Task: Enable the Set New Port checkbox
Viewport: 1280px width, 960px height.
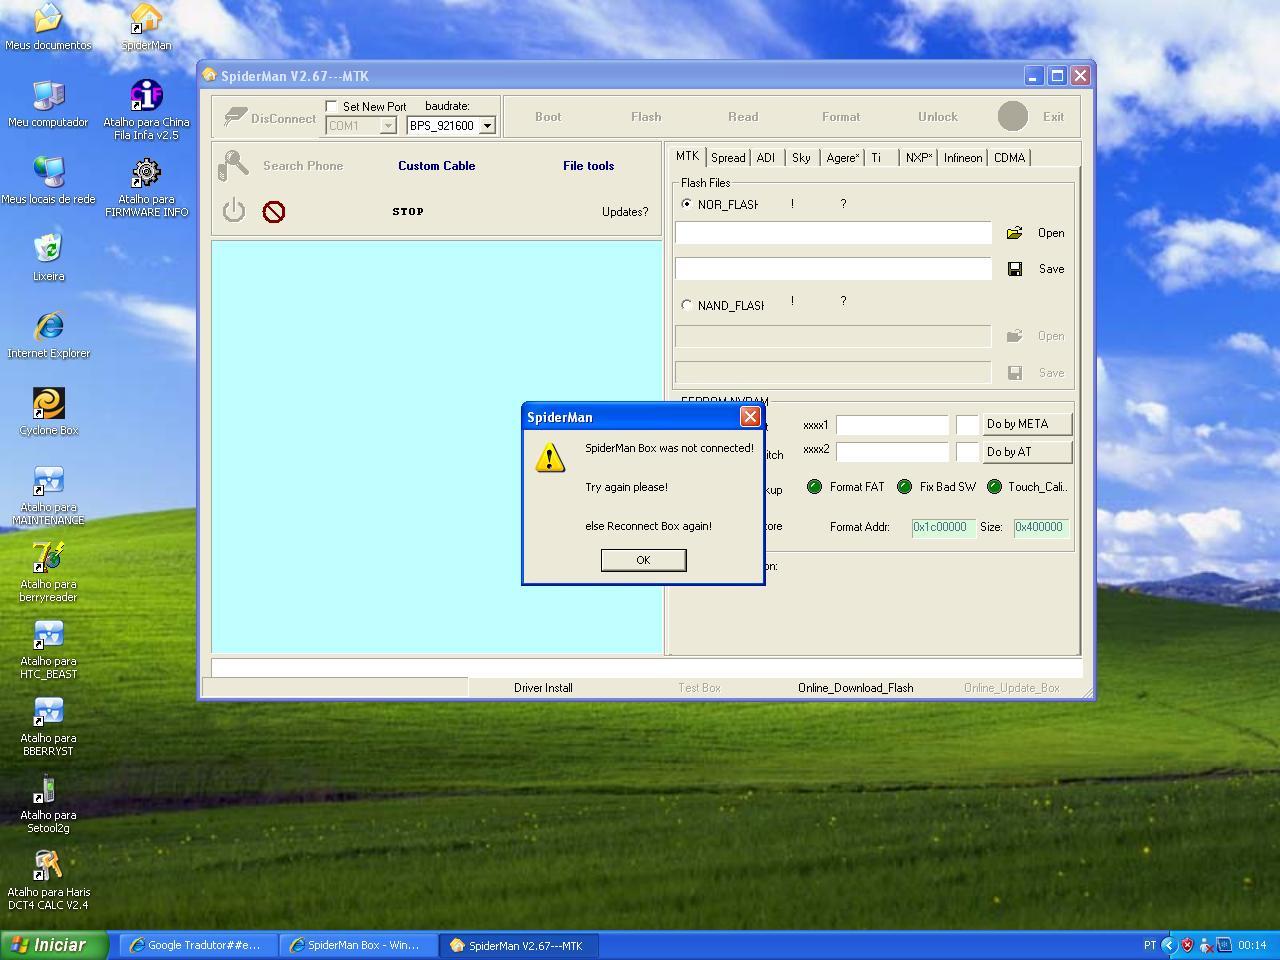Action: click(332, 106)
